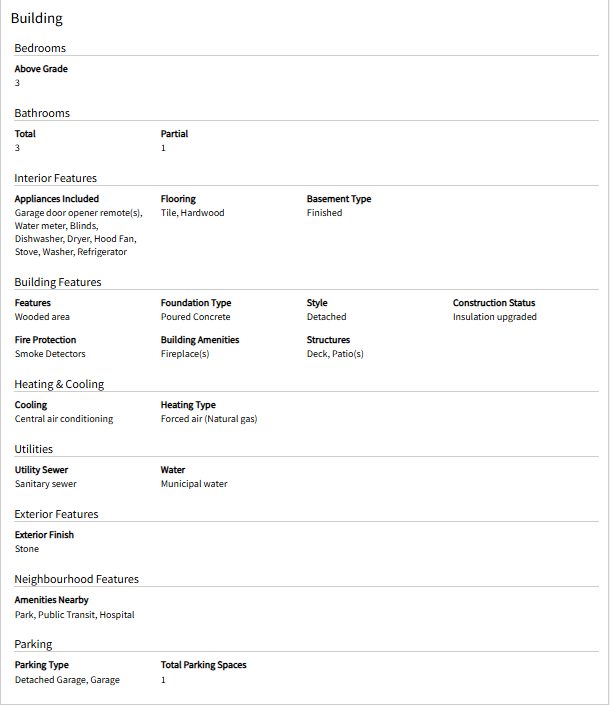Click the Building section heading
The width and height of the screenshot is (610, 705).
pos(37,18)
